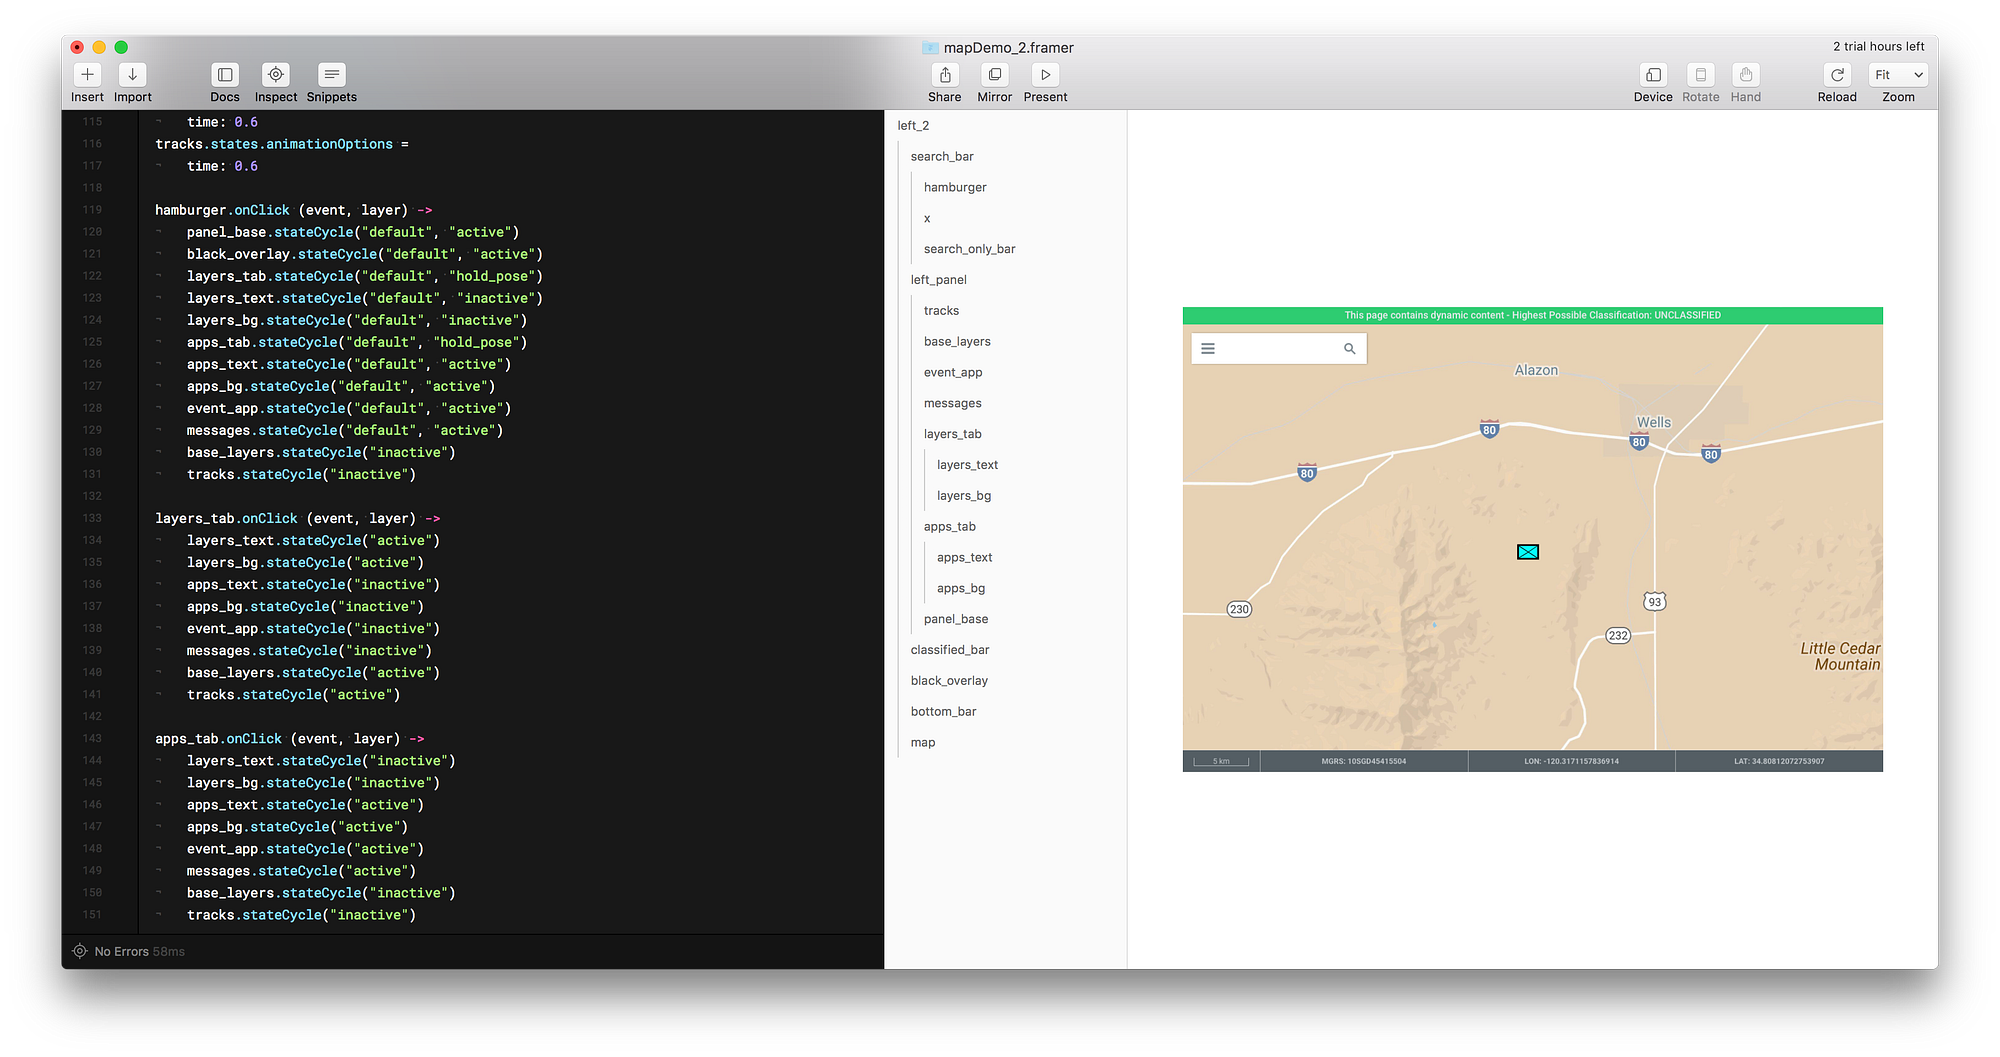Image resolution: width=2000 pixels, height=1057 pixels.
Task: Open the Import tool
Action: (132, 75)
